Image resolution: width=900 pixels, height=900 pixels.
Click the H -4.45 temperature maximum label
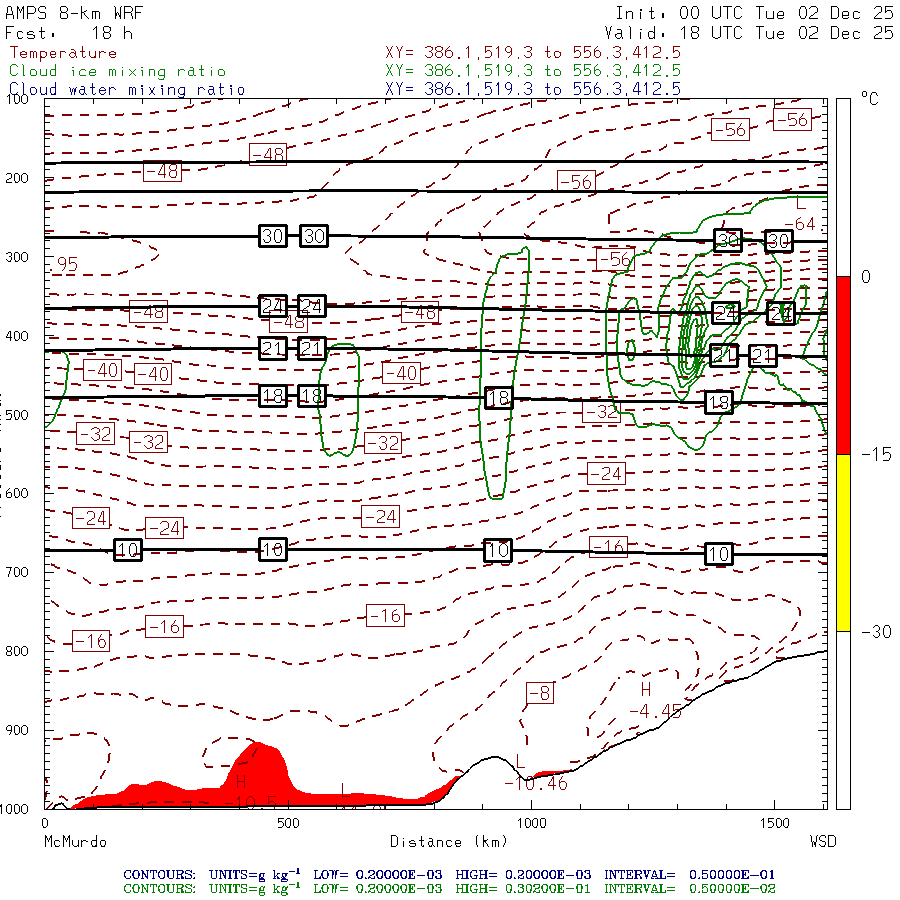point(655,701)
